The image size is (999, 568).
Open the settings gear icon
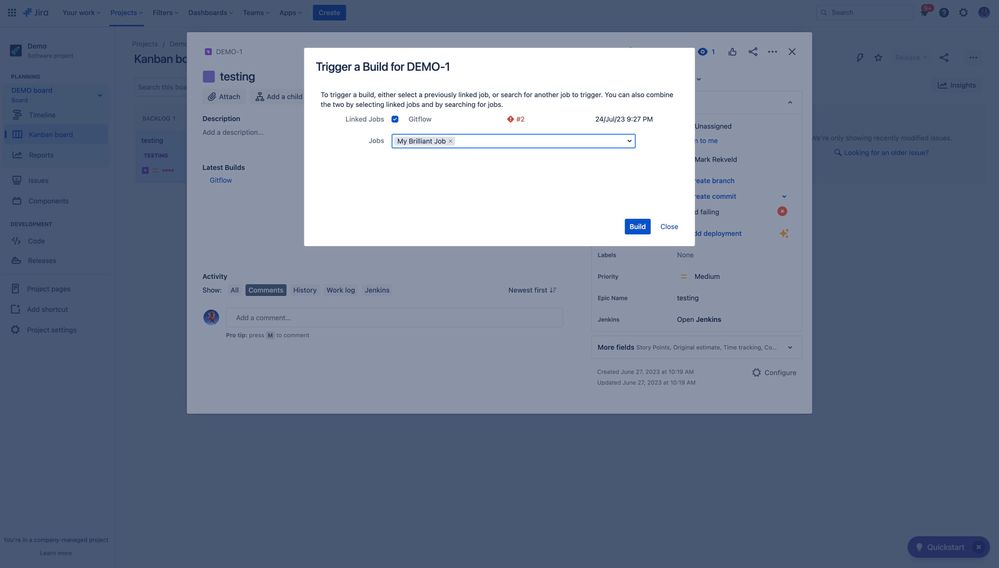pyautogui.click(x=963, y=13)
